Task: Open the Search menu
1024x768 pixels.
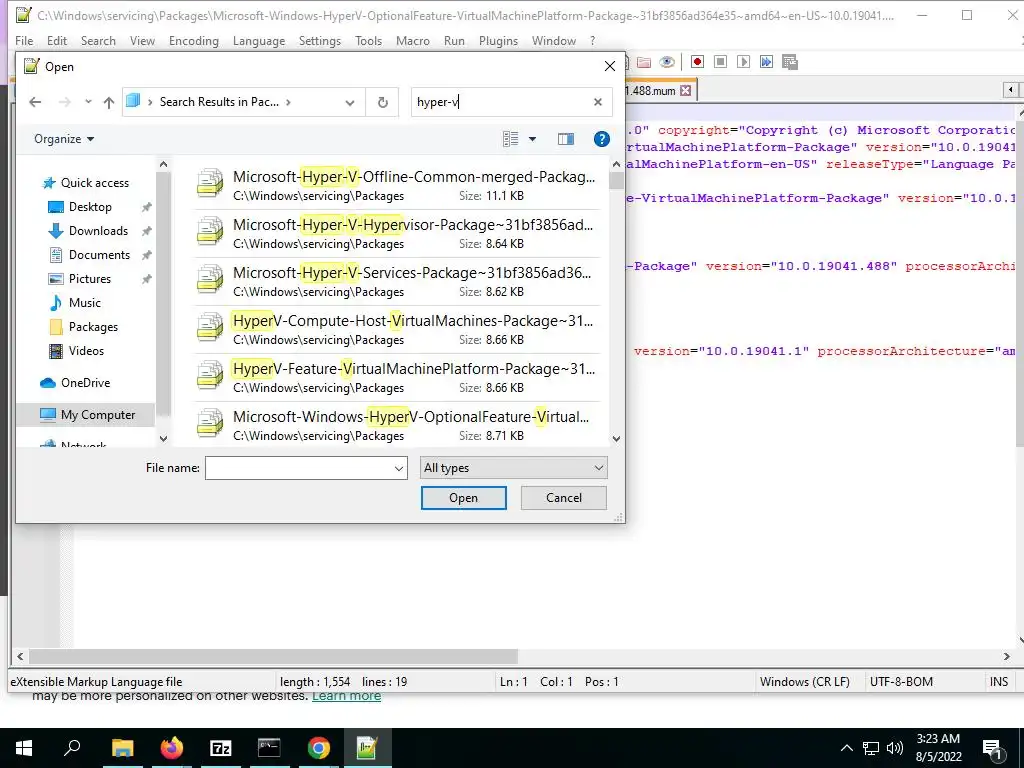Action: [x=98, y=40]
